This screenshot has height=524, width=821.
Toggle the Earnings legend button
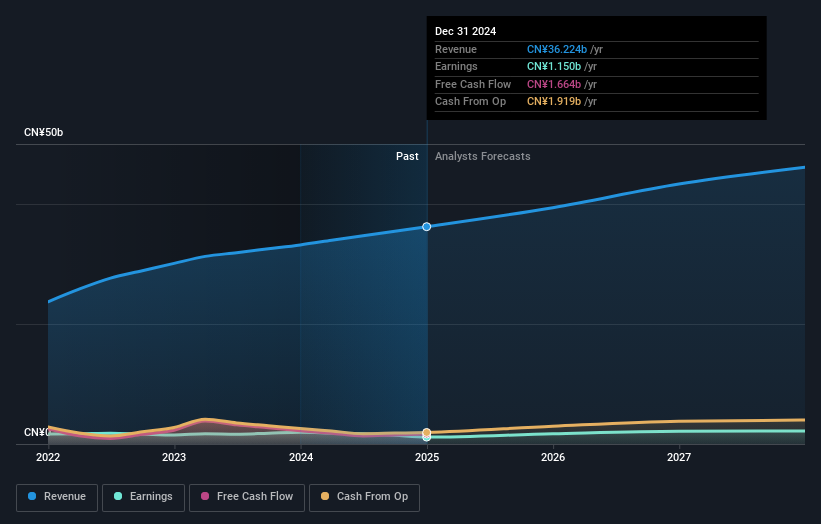click(143, 497)
